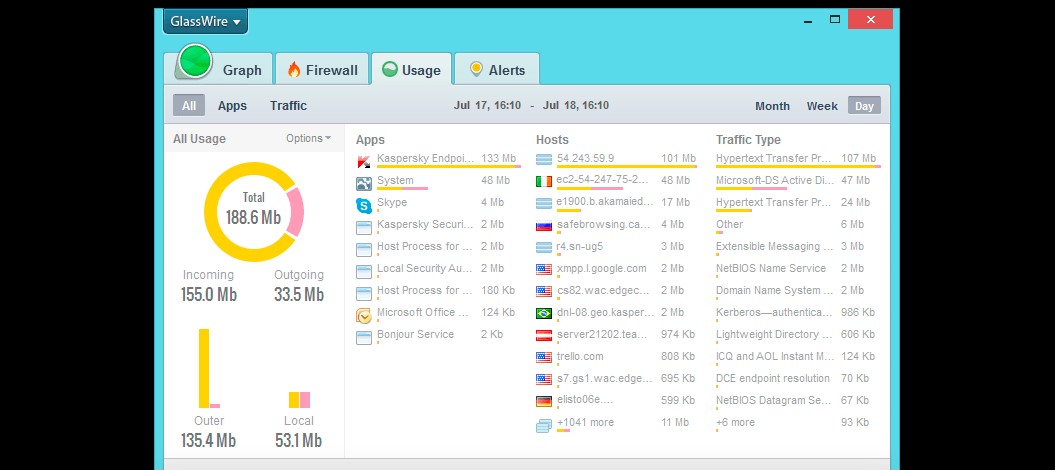
Task: Click the flame icon on Firewall tab
Action: (x=294, y=70)
